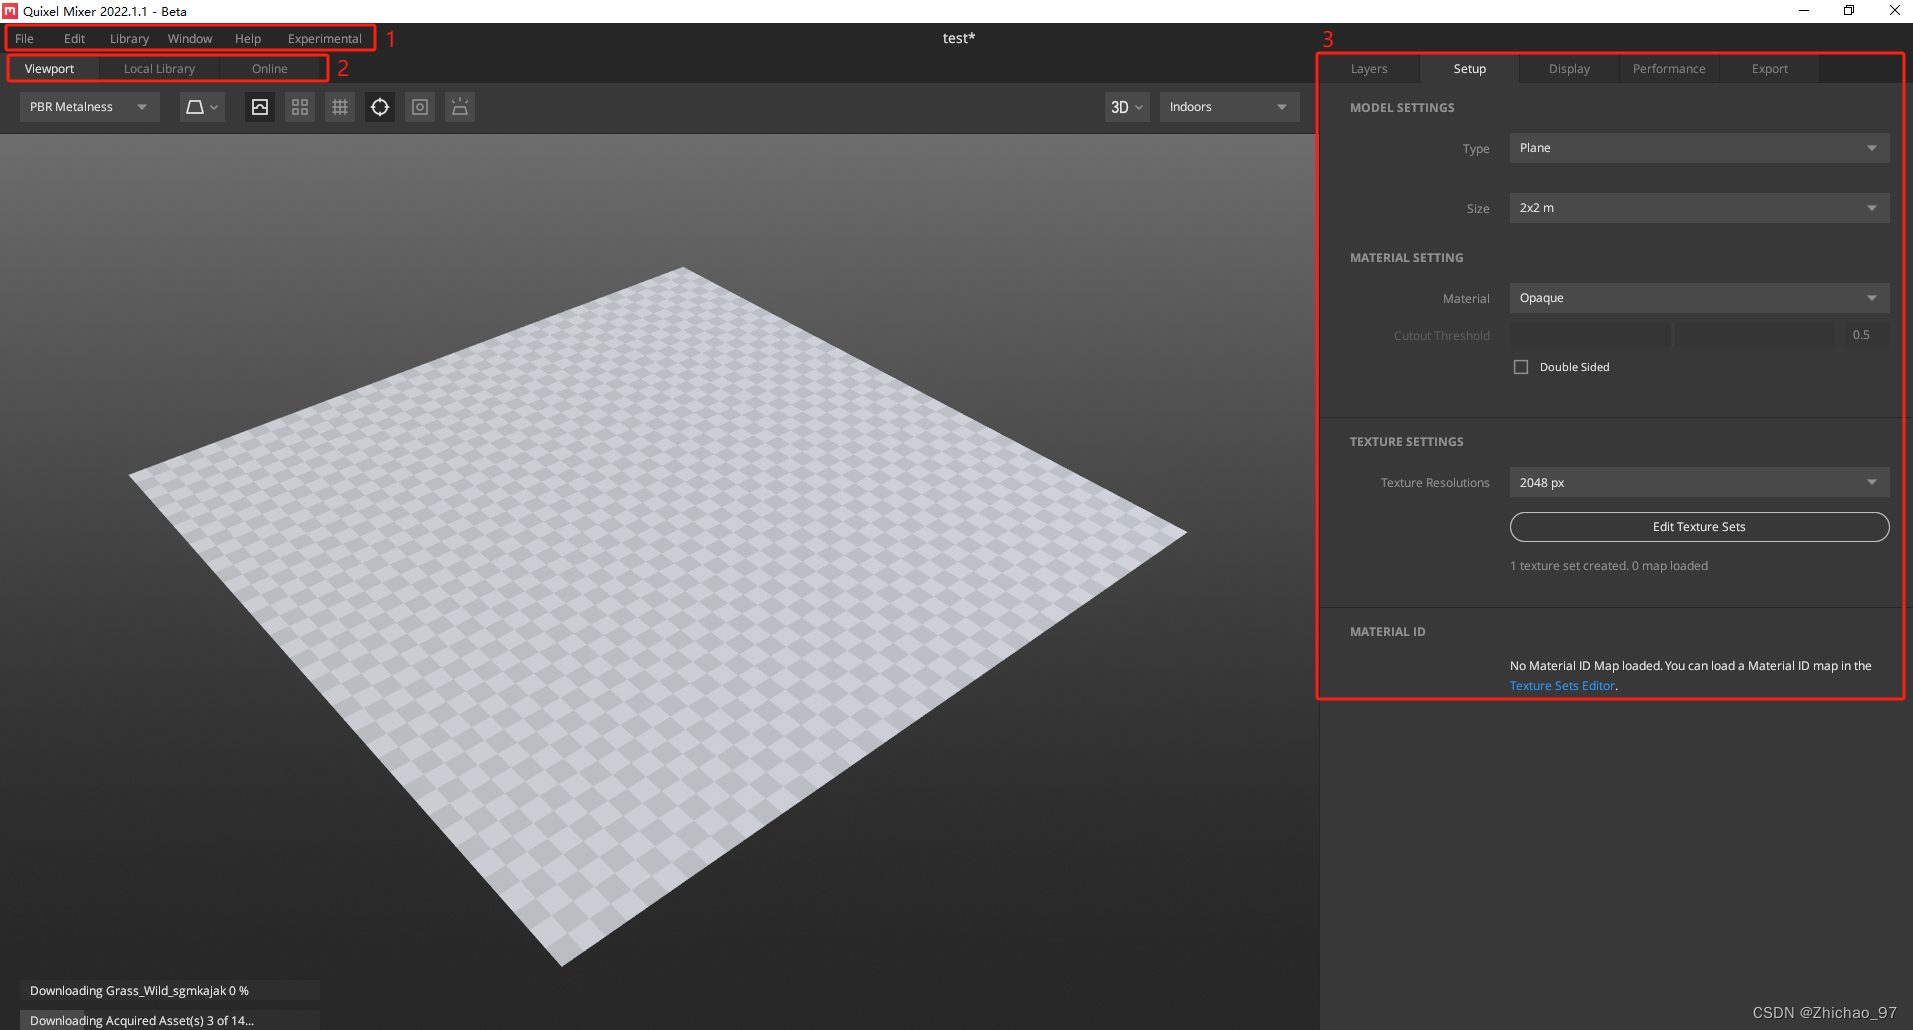
Task: Click the lighting toggle viewport icon
Action: click(x=459, y=106)
